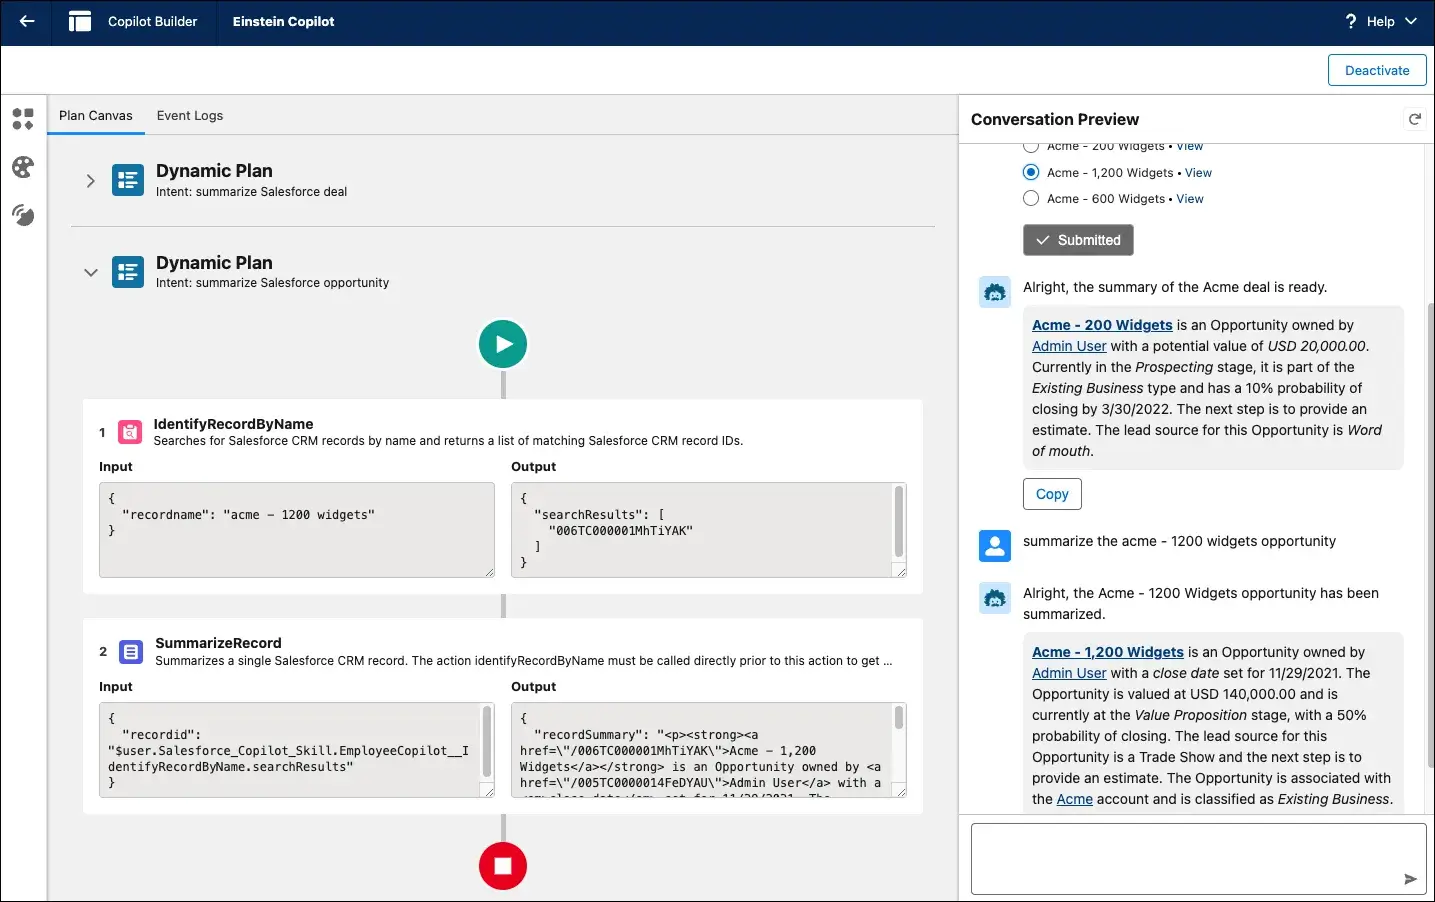Screen dimensions: 1435x902
Task: Click the Copilot avatar beside 'Acme deal is ready'
Action: [x=995, y=292]
